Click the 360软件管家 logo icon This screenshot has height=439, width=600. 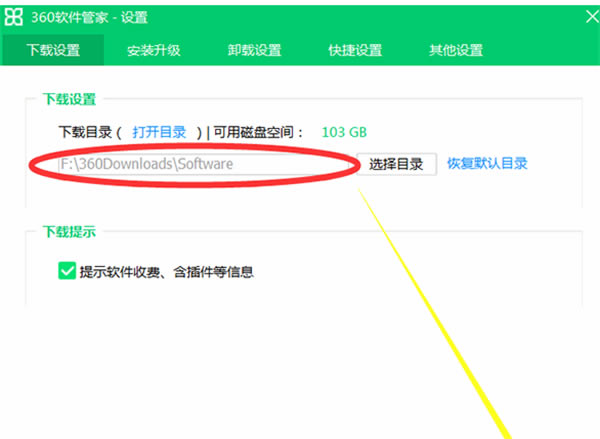(13, 18)
